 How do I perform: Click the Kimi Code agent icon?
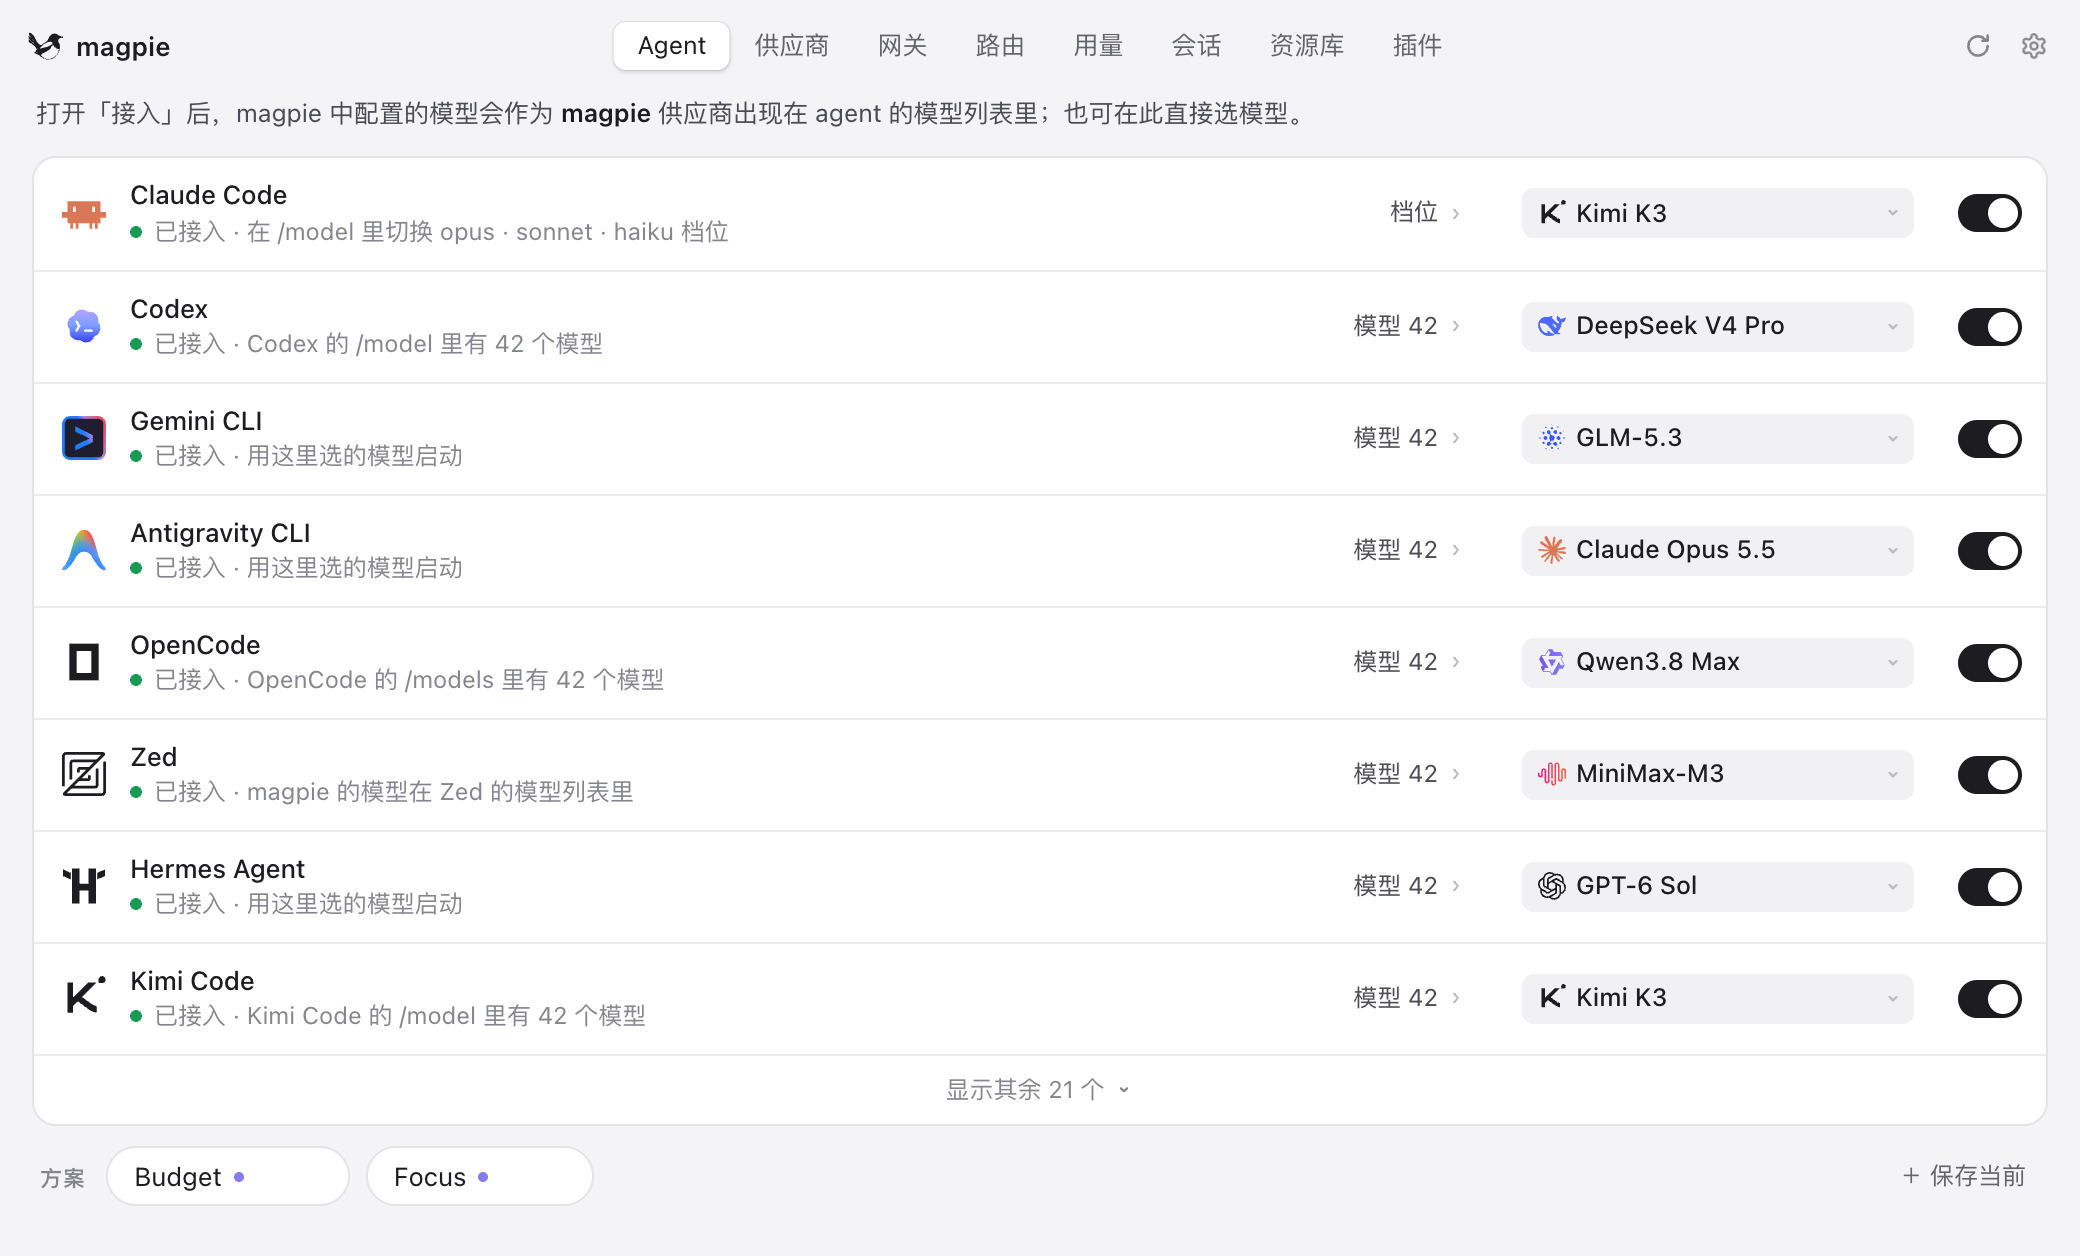click(x=85, y=997)
